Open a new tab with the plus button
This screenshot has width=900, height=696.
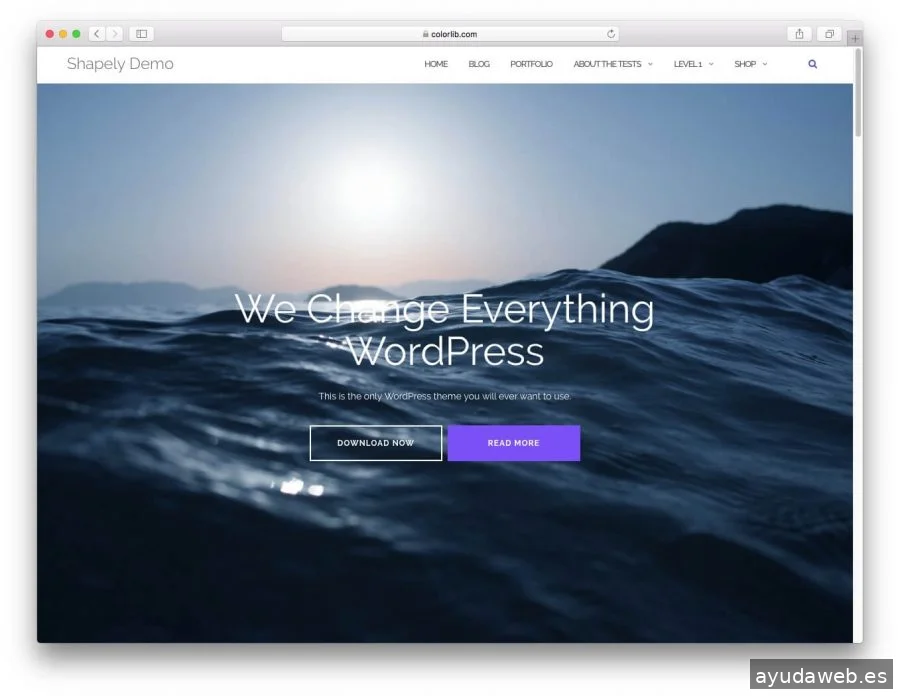point(855,39)
